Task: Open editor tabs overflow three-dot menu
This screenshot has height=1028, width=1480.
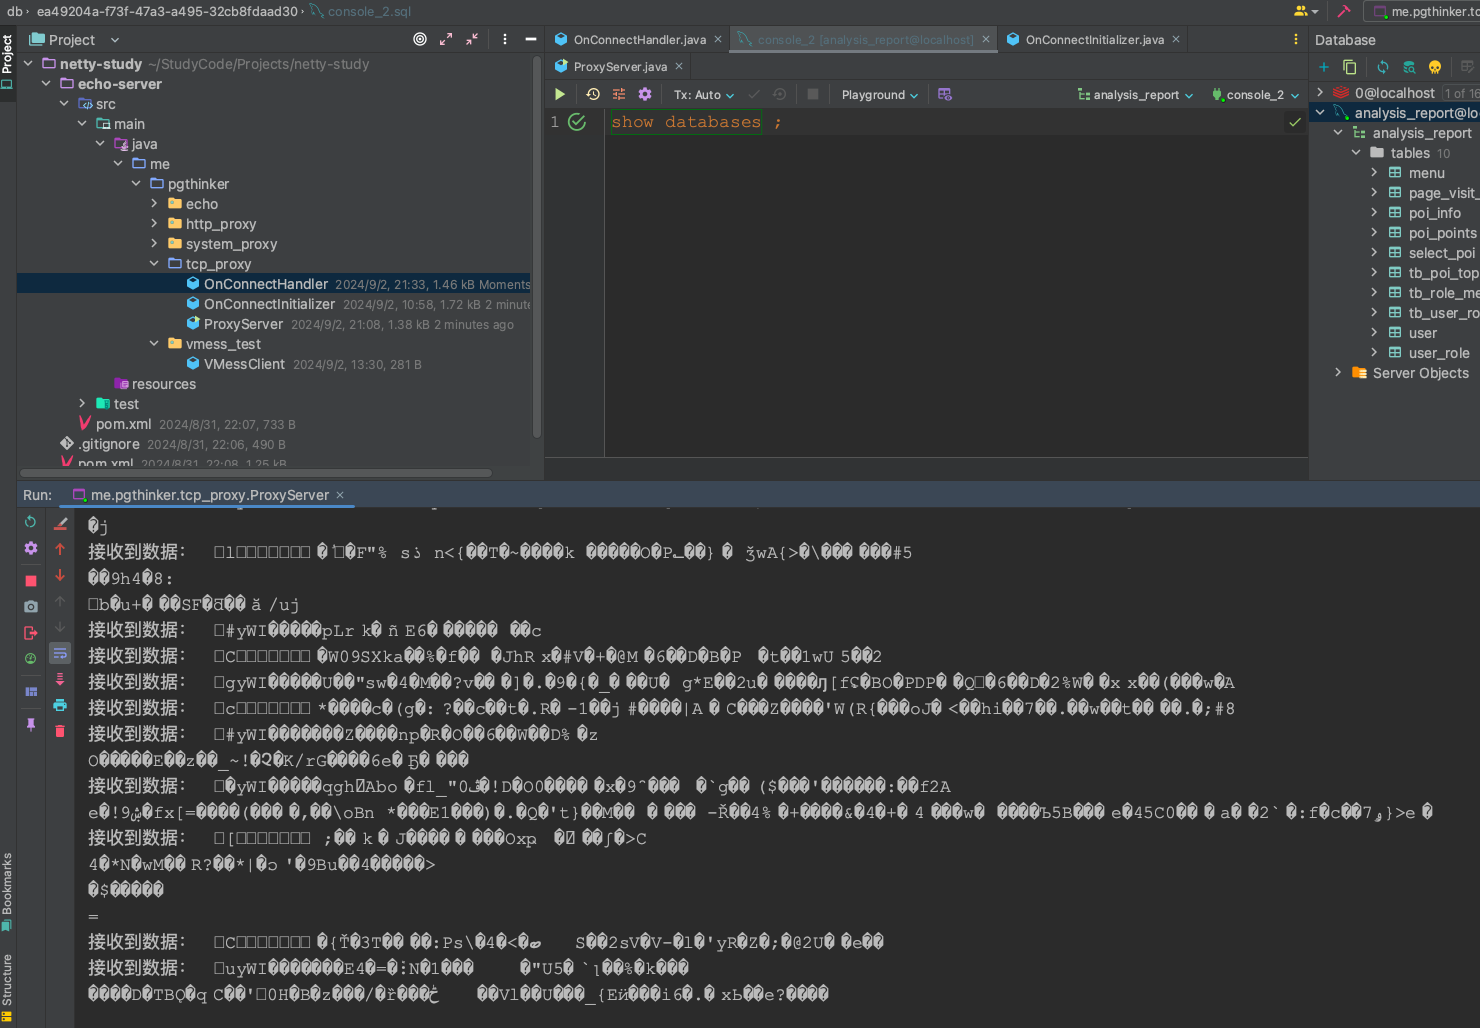Action: click(1296, 39)
